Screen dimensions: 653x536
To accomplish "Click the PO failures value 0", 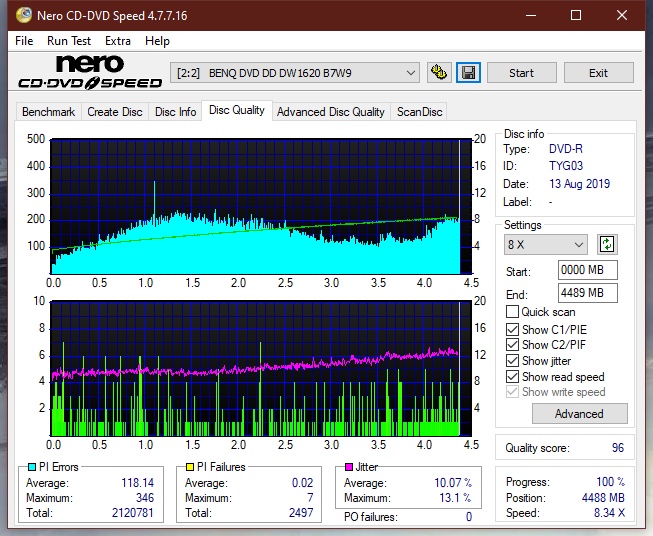I will pyautogui.click(x=469, y=517).
